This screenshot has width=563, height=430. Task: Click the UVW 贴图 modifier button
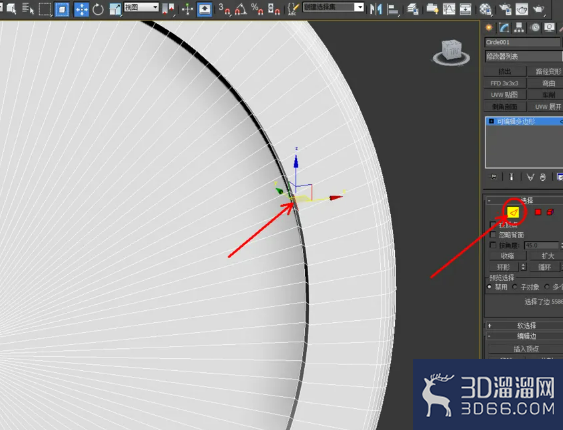(504, 95)
